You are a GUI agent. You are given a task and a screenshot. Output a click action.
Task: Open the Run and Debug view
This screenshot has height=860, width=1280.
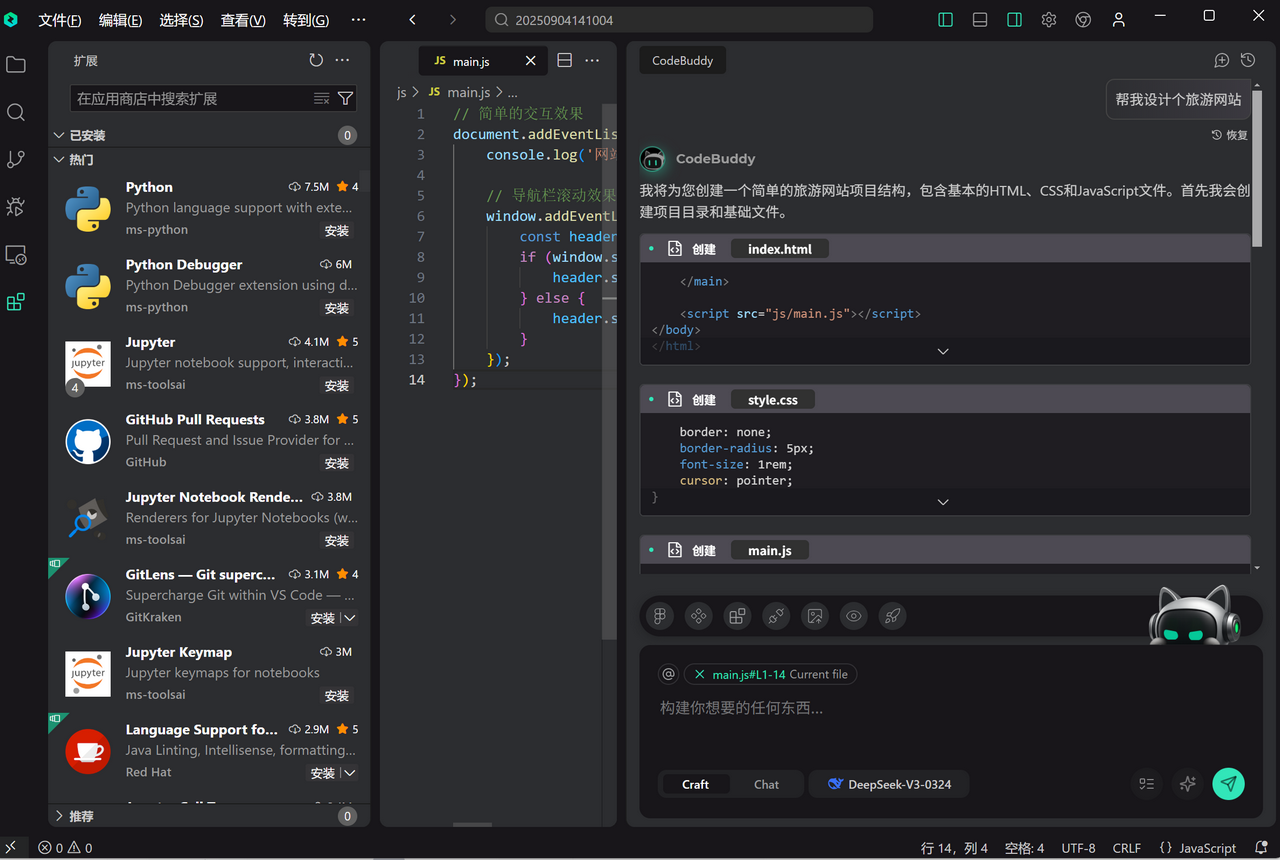coord(16,207)
